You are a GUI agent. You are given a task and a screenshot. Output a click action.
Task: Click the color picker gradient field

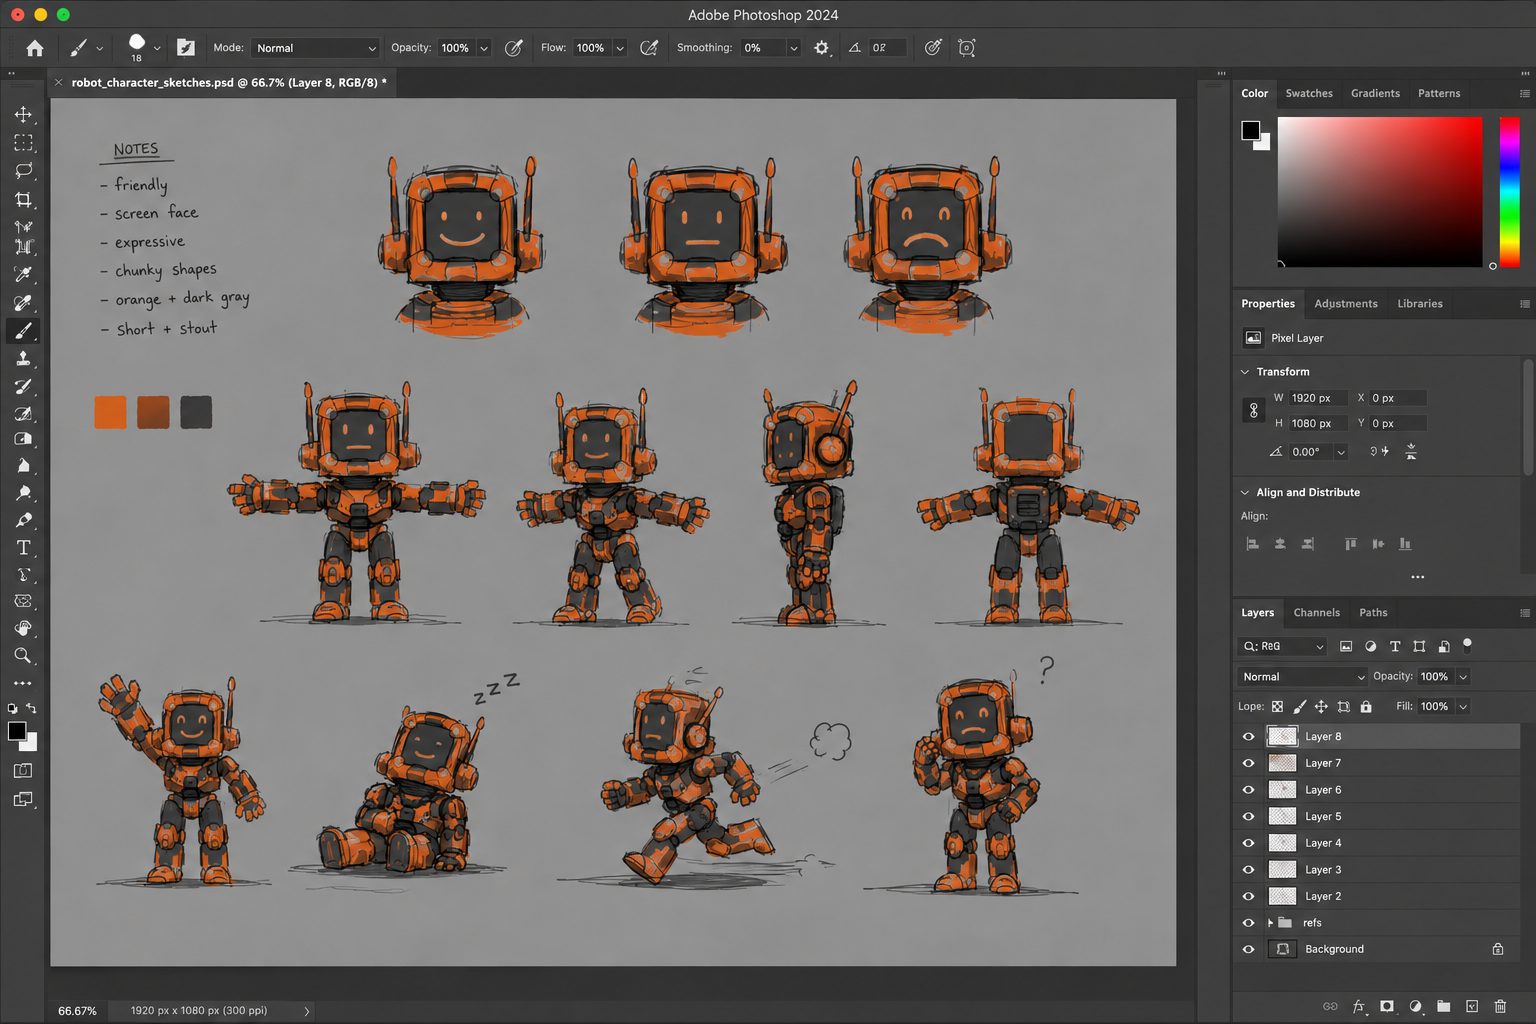click(1380, 192)
